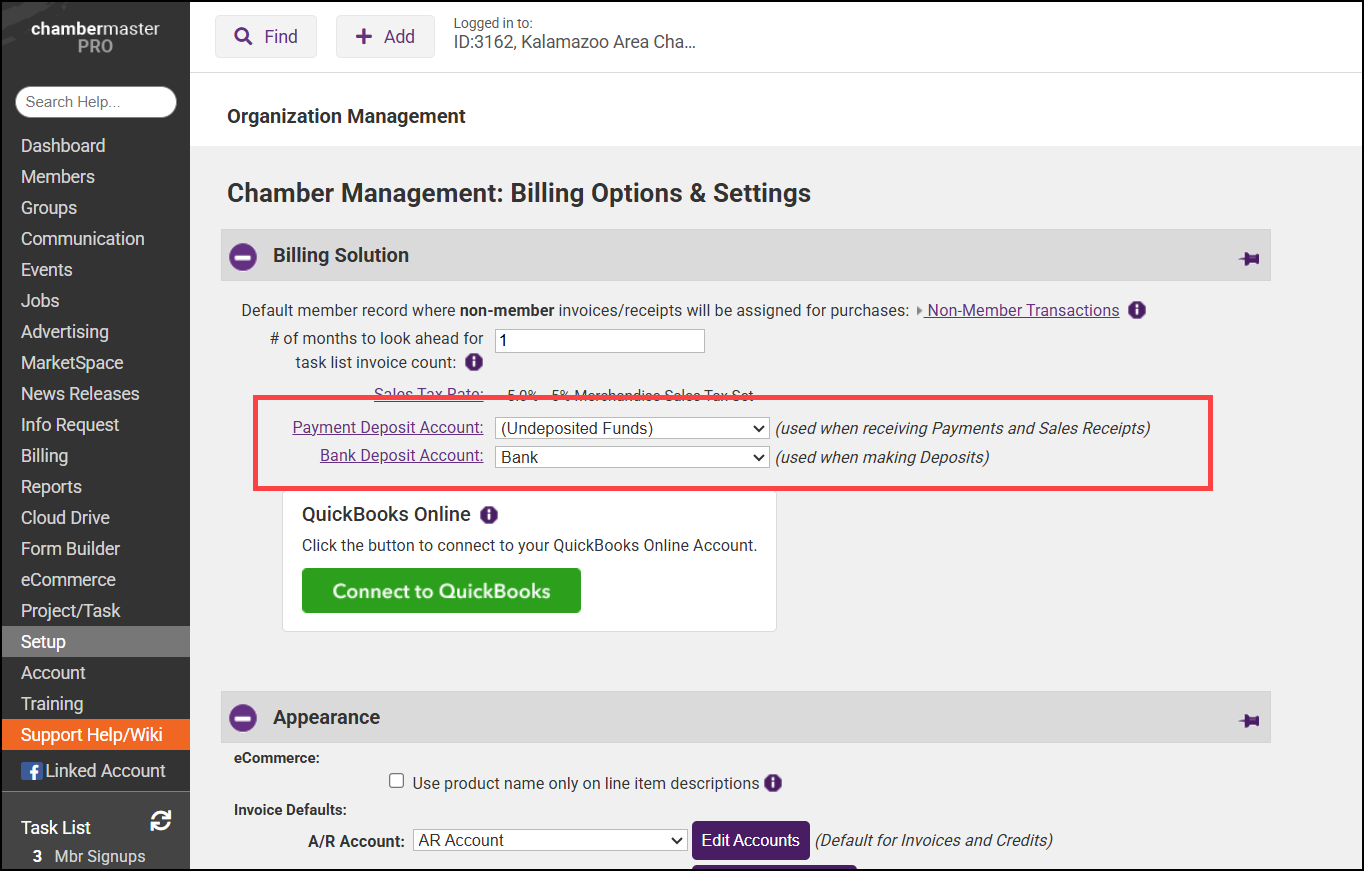Image resolution: width=1364 pixels, height=871 pixels.
Task: Click the Search Help input field
Action: (96, 102)
